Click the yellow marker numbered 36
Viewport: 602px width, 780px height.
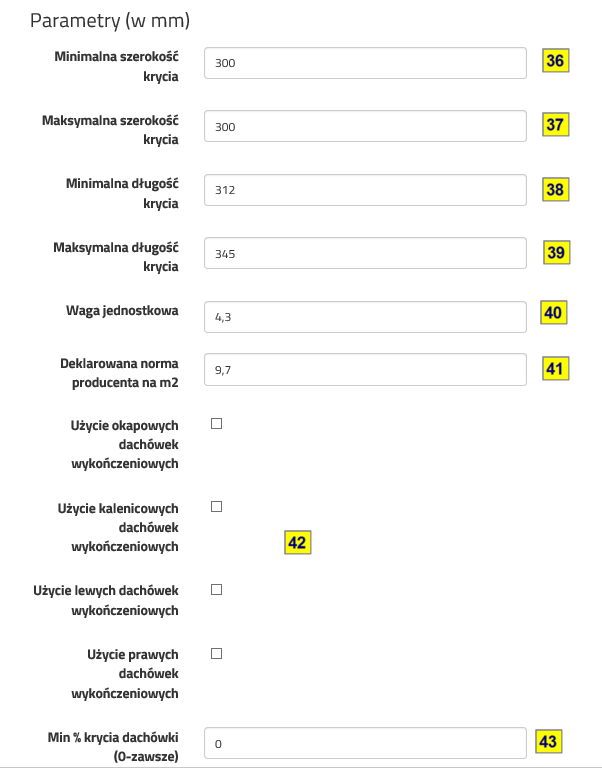click(x=555, y=61)
